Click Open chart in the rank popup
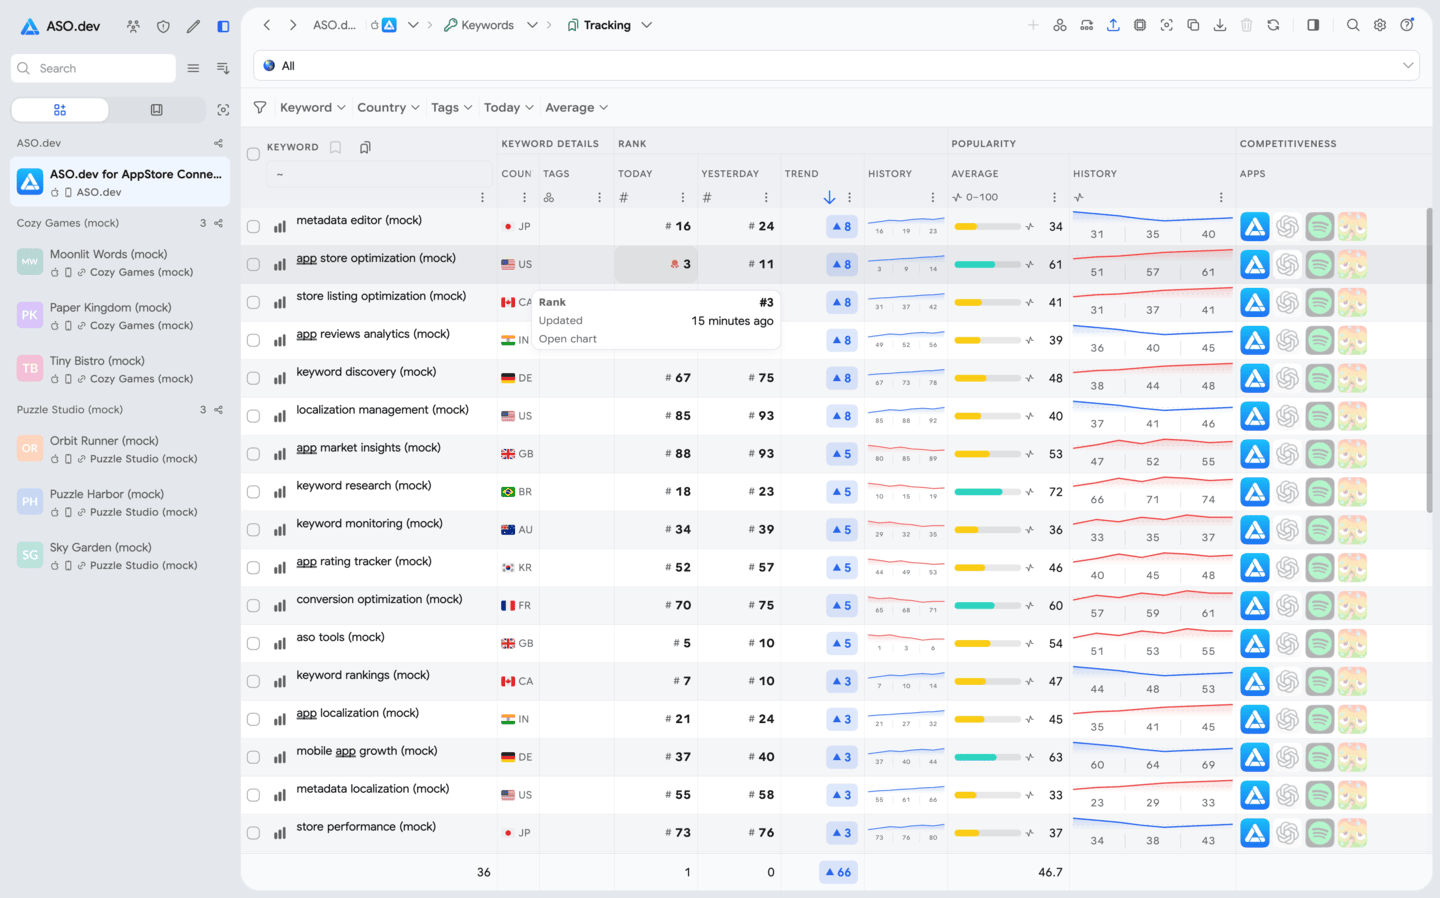The image size is (1440, 898). click(568, 339)
